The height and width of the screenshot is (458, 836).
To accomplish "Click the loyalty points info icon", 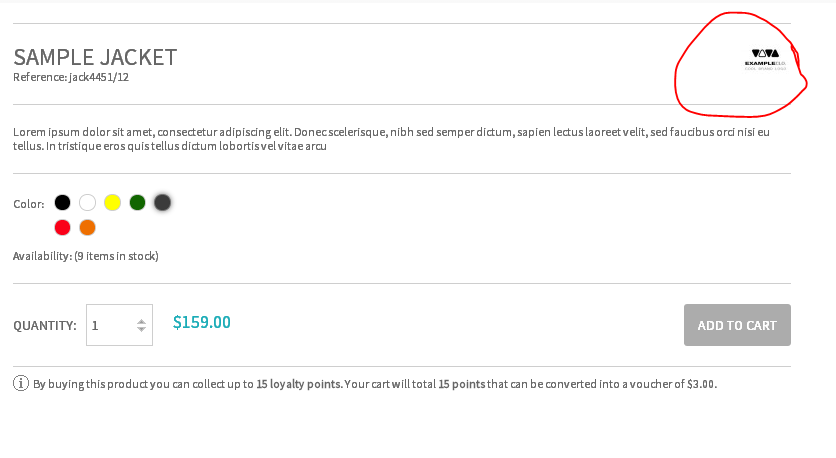I will coord(21,383).
